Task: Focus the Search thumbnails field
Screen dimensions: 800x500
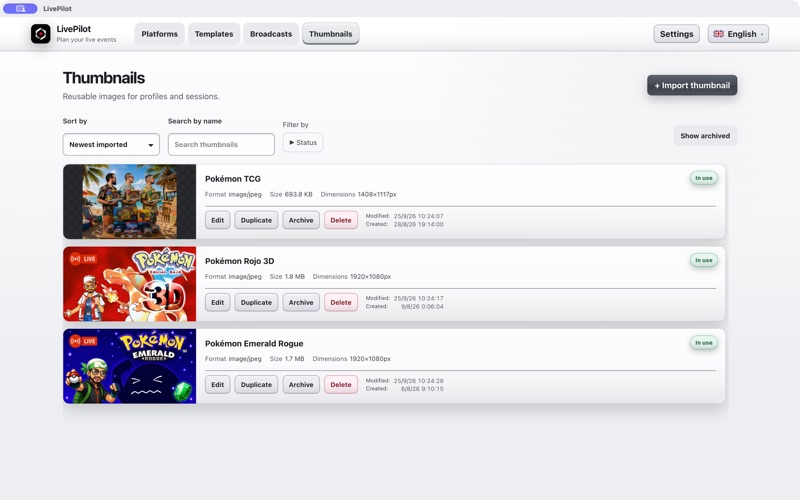Action: (221, 144)
